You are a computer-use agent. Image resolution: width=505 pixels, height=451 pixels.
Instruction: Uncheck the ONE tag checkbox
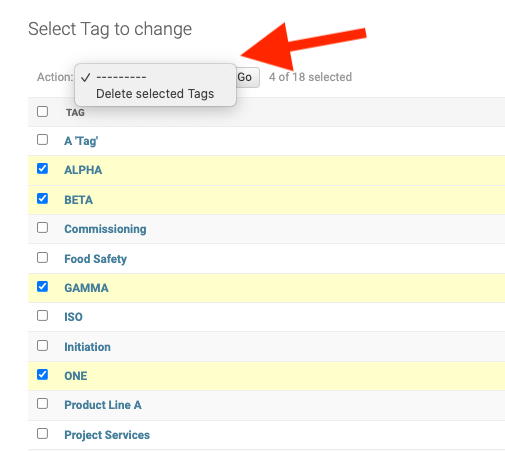coord(42,375)
